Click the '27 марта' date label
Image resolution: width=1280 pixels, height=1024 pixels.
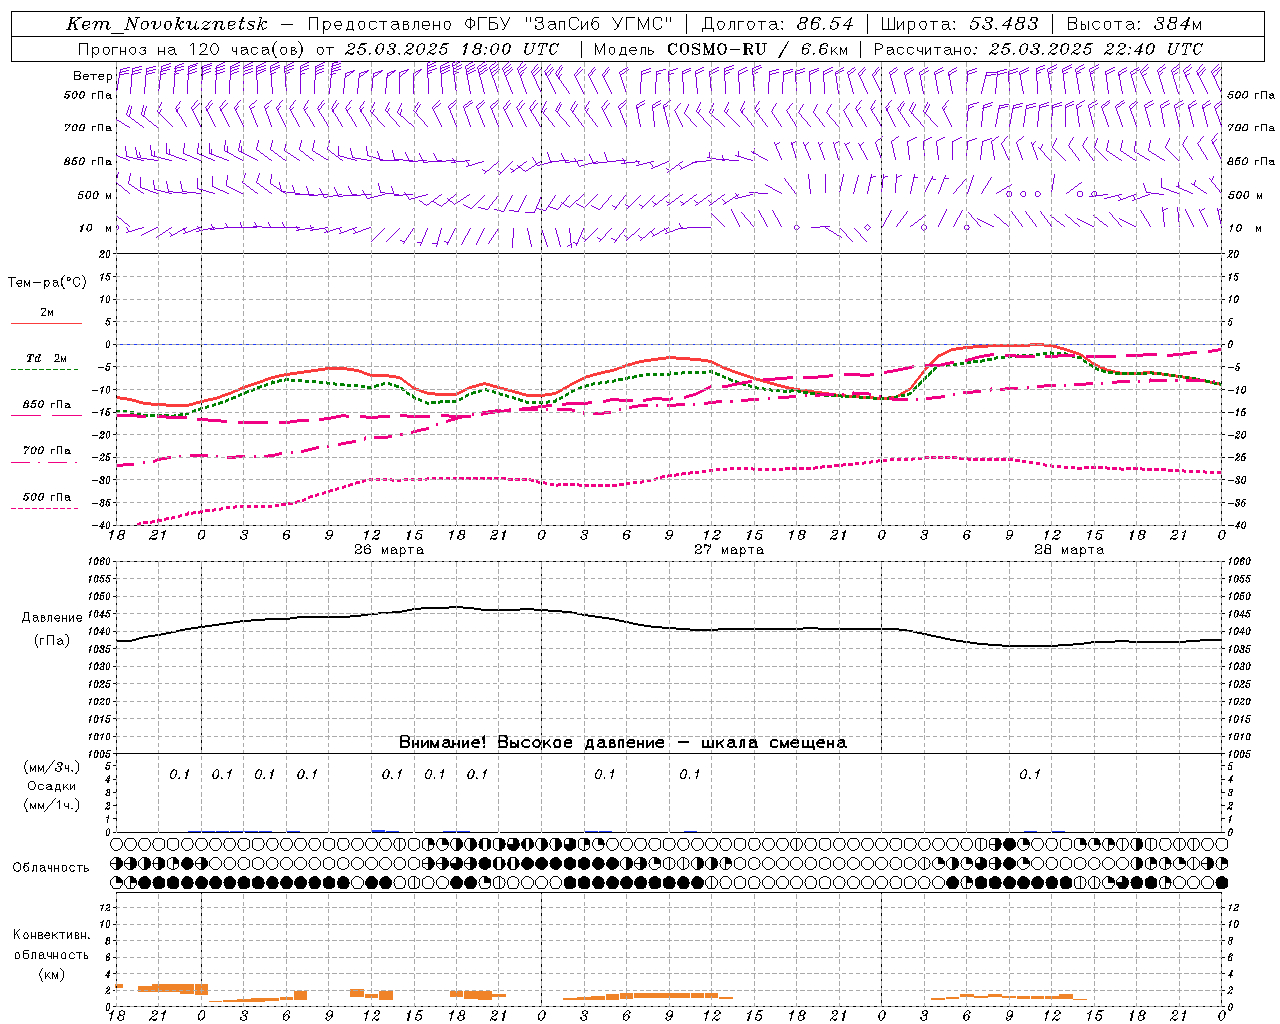click(x=729, y=550)
